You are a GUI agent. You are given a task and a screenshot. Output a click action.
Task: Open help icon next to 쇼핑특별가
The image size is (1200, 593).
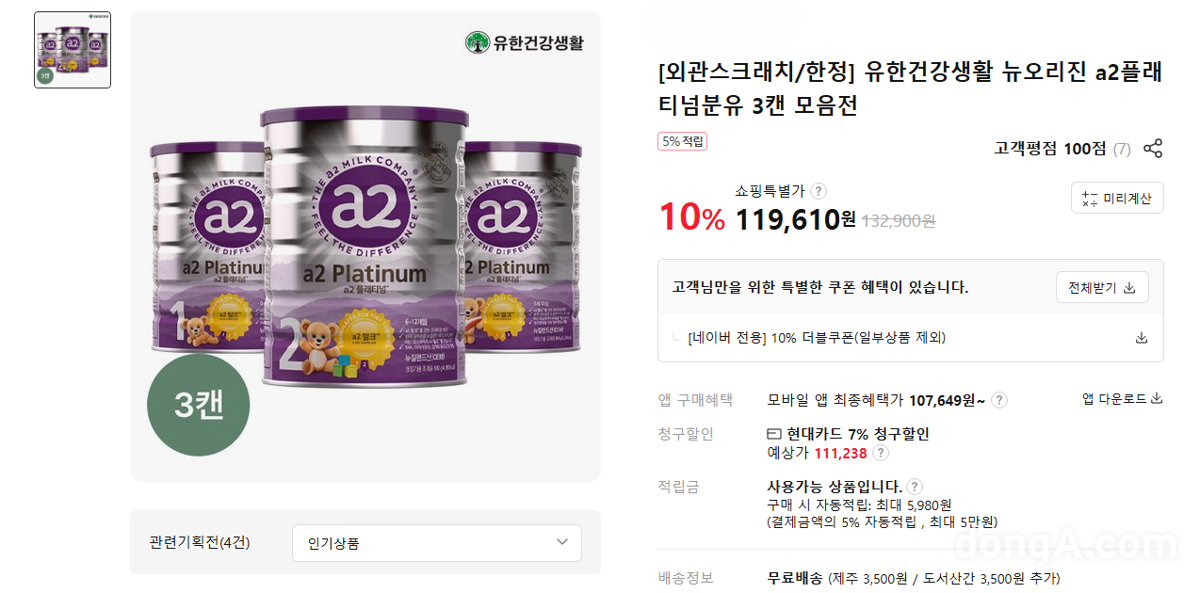coord(818,191)
